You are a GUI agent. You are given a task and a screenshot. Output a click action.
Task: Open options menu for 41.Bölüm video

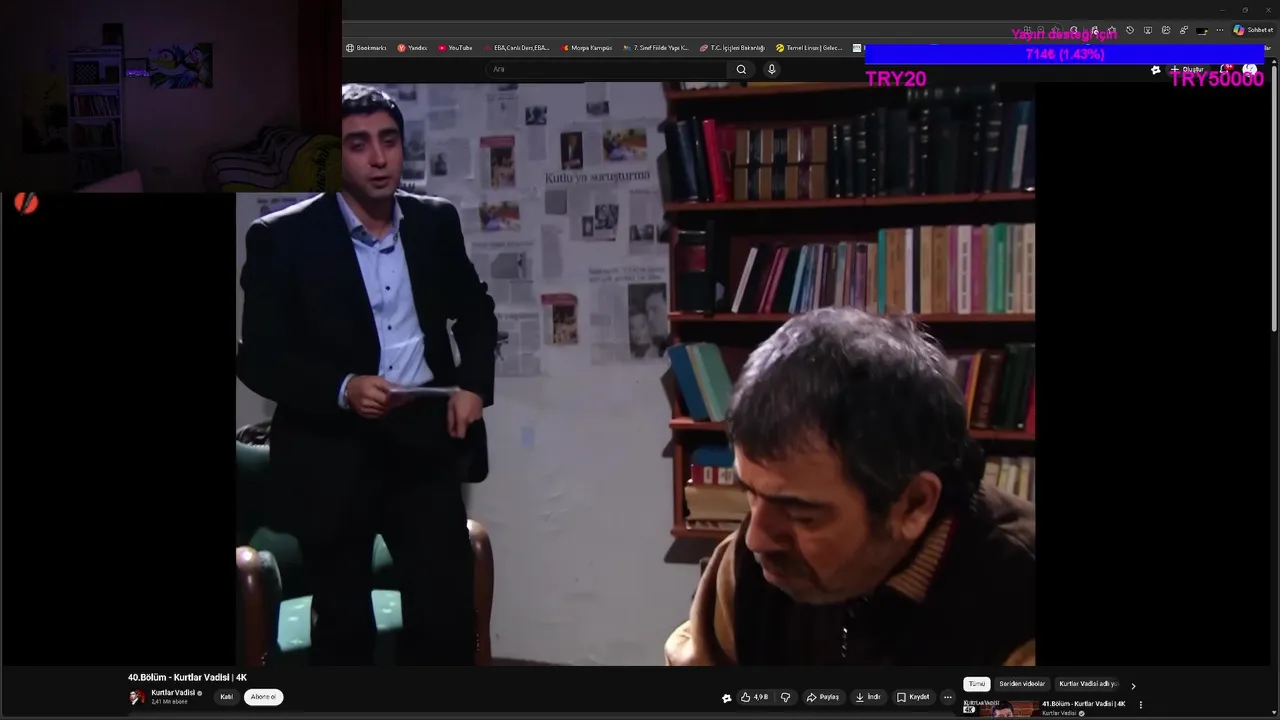[1141, 705]
